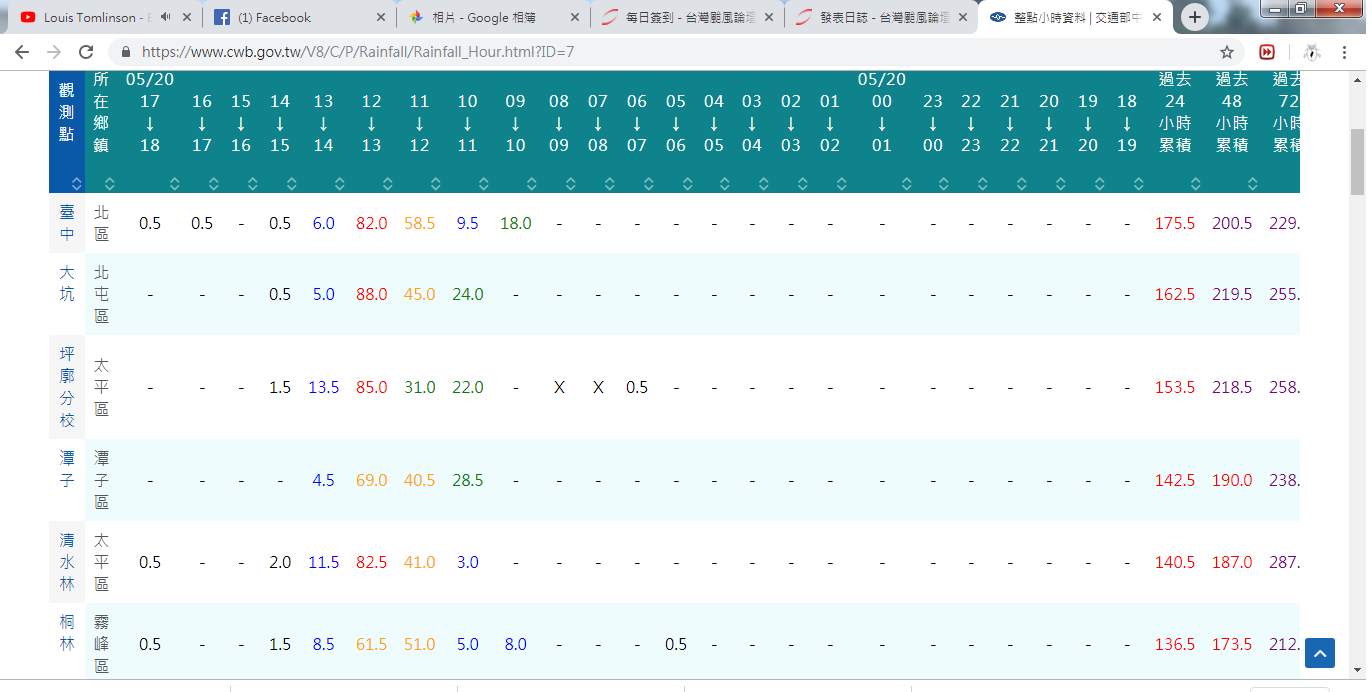The width and height of the screenshot is (1372, 692).
Task: Sort by the 14→15 hour column
Action: pyautogui.click(x=292, y=184)
